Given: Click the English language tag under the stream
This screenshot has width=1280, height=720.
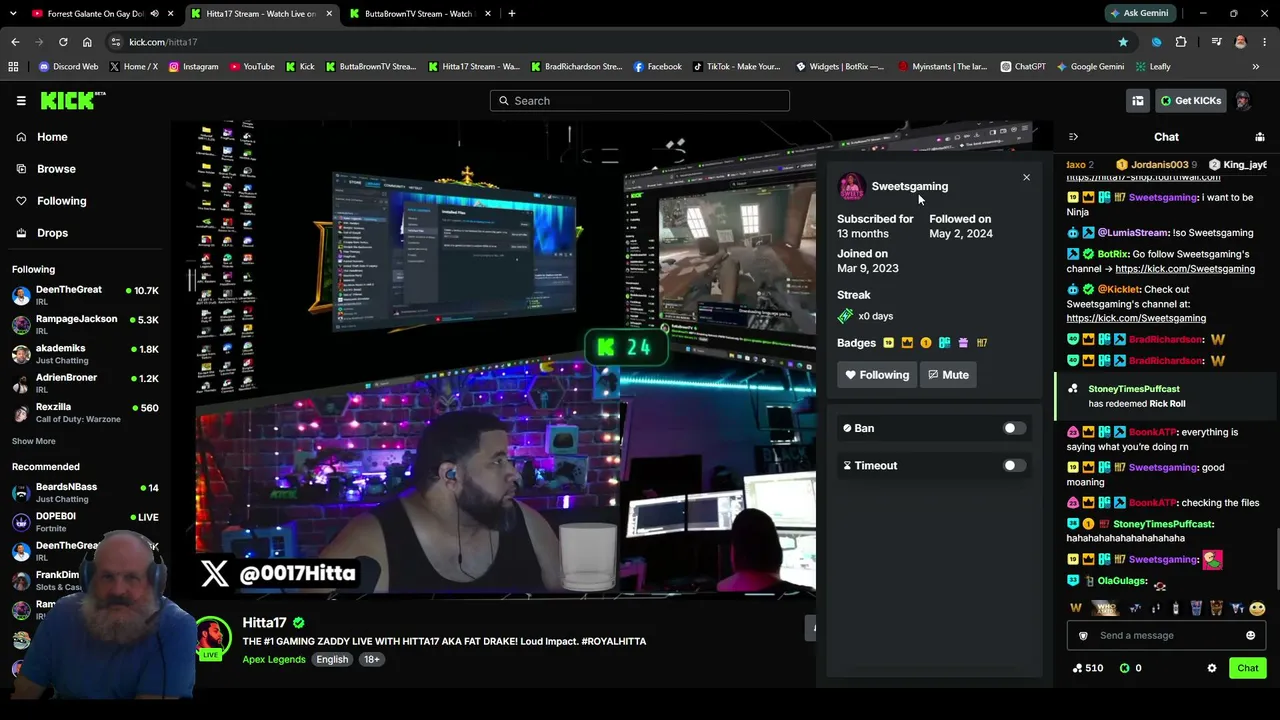Looking at the screenshot, I should tap(332, 659).
